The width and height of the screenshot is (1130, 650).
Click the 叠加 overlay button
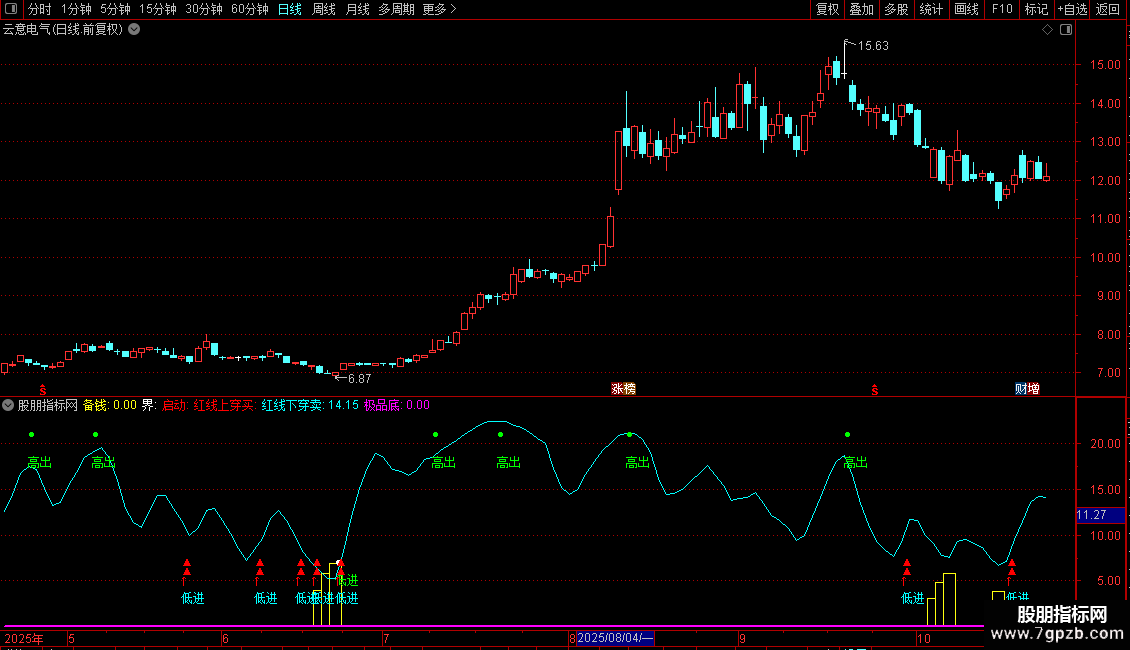pos(861,9)
